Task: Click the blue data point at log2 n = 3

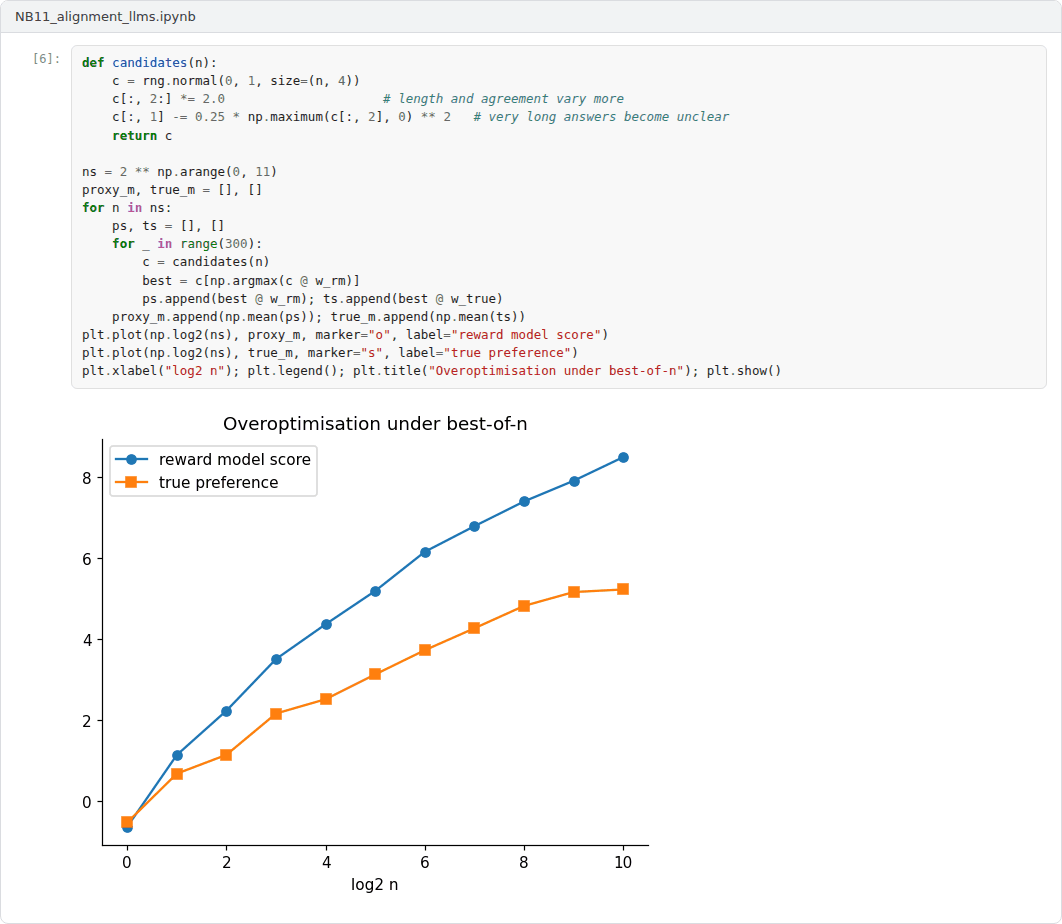Action: pyautogui.click(x=276, y=660)
